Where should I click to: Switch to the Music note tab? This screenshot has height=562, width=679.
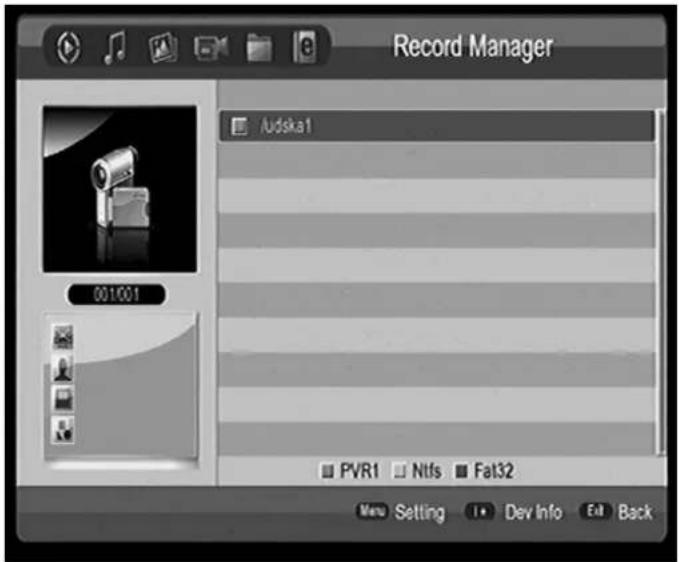point(115,47)
